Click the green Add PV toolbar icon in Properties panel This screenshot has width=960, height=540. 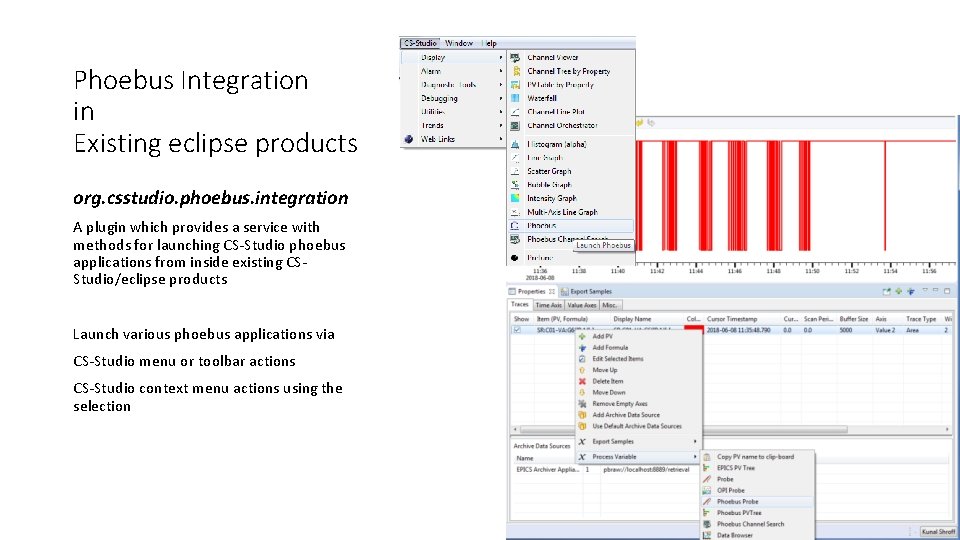click(898, 291)
